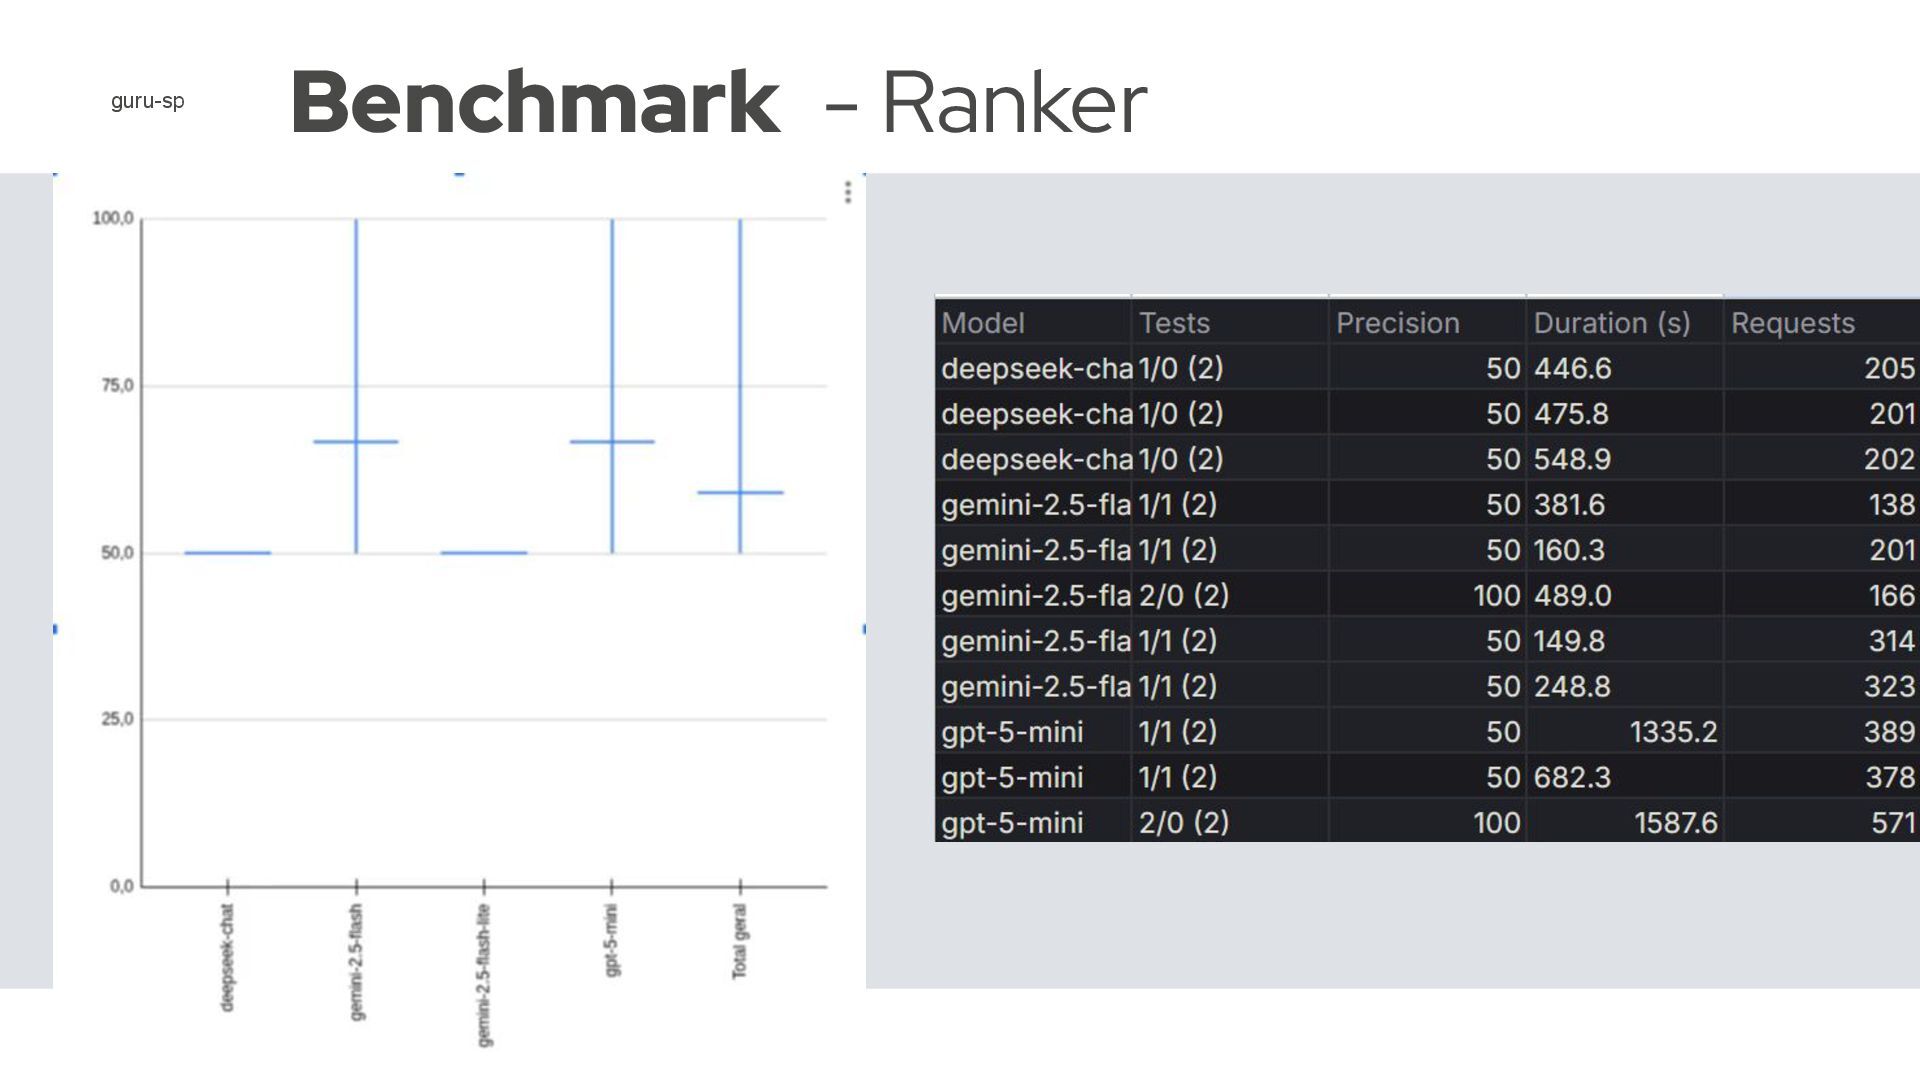
Task: Select the 446.6 duration cell
Action: coord(1572,368)
